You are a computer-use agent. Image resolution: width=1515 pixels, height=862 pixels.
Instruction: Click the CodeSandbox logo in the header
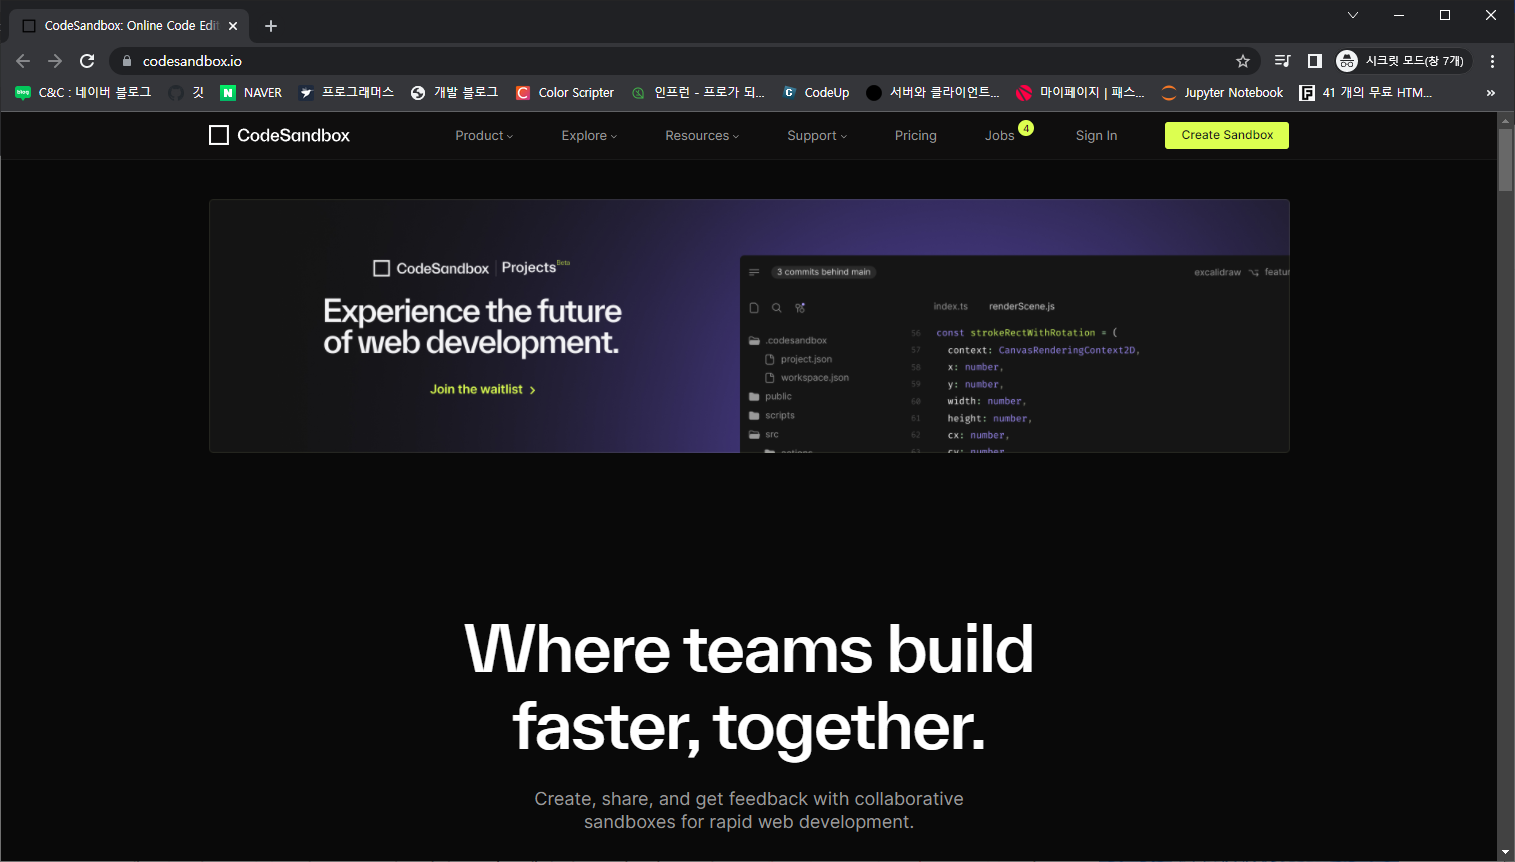[x=279, y=135]
